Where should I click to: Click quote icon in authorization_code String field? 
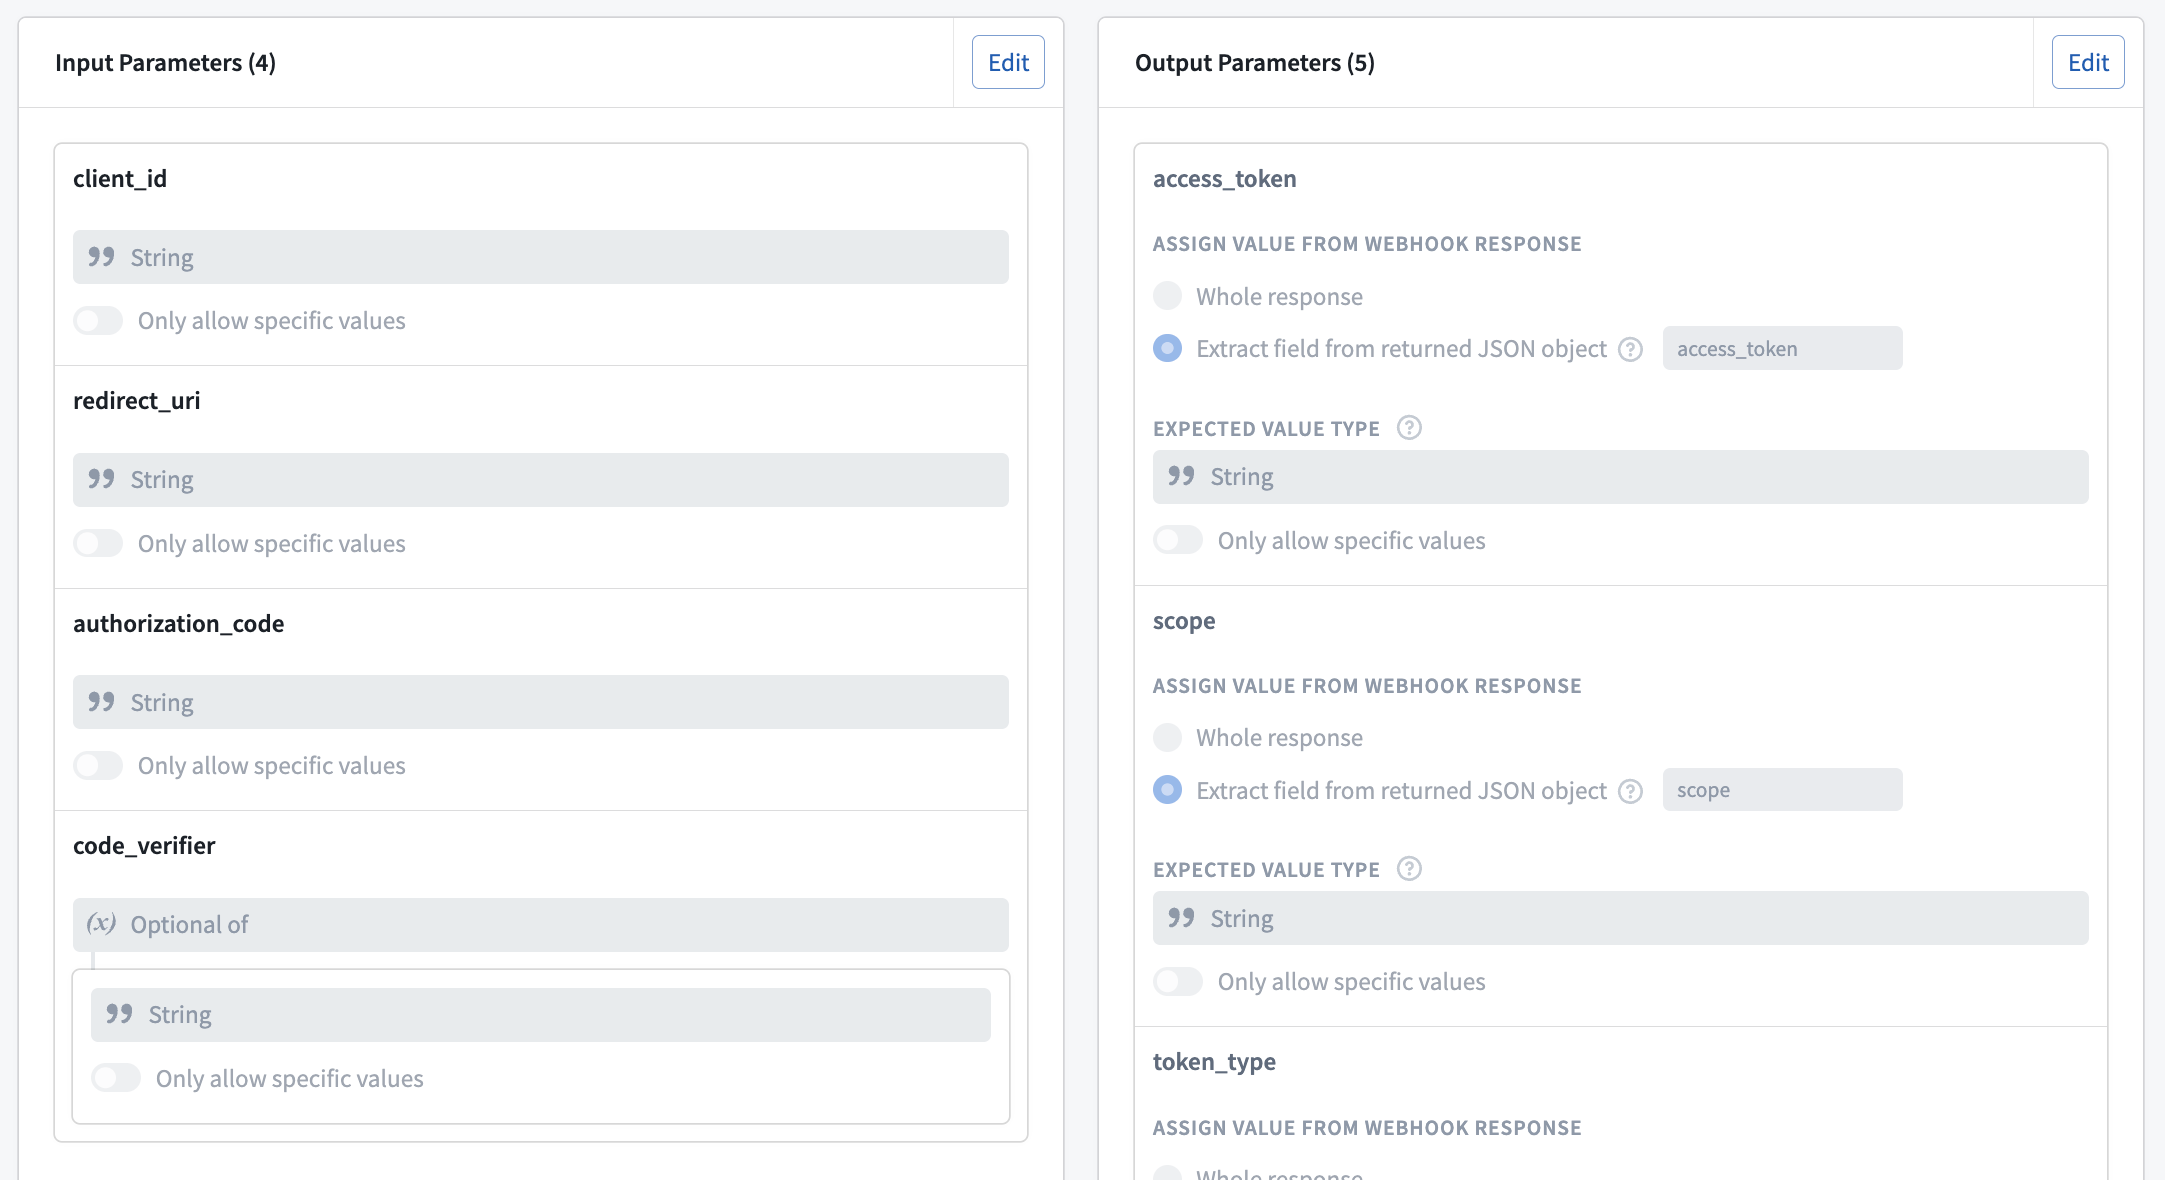[101, 702]
